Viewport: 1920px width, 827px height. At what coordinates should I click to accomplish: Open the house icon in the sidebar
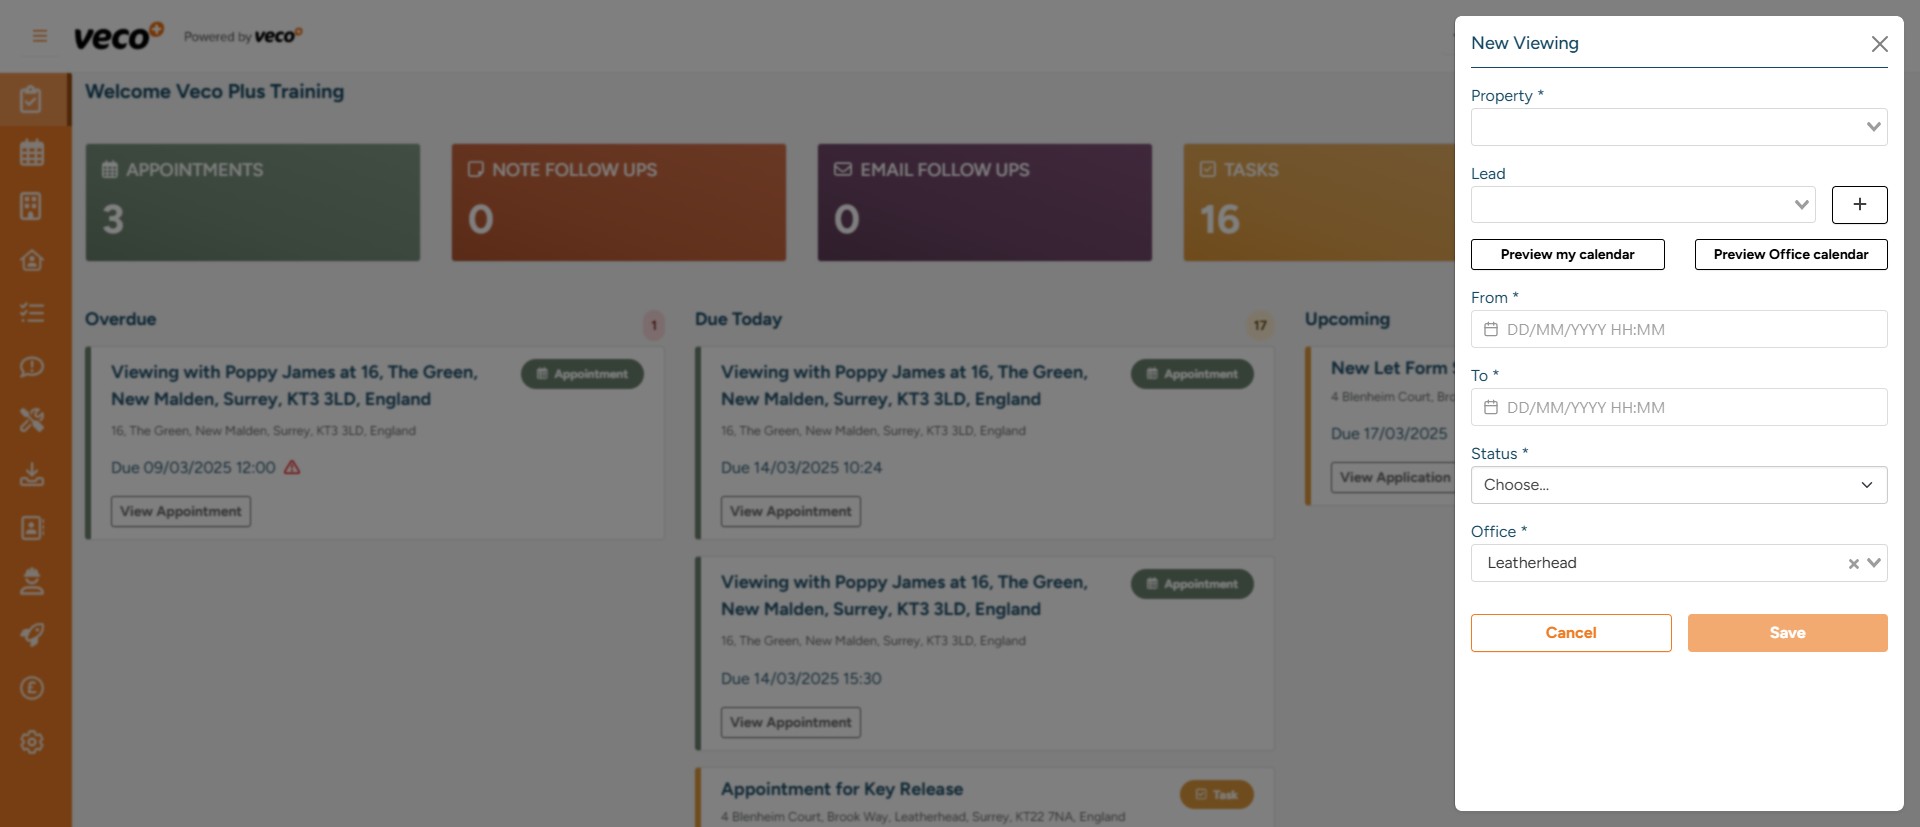pyautogui.click(x=32, y=260)
